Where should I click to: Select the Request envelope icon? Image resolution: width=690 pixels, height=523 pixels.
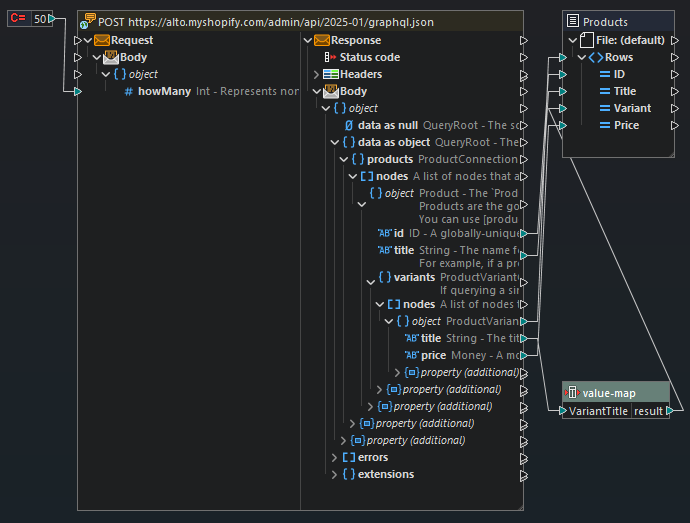(x=101, y=40)
